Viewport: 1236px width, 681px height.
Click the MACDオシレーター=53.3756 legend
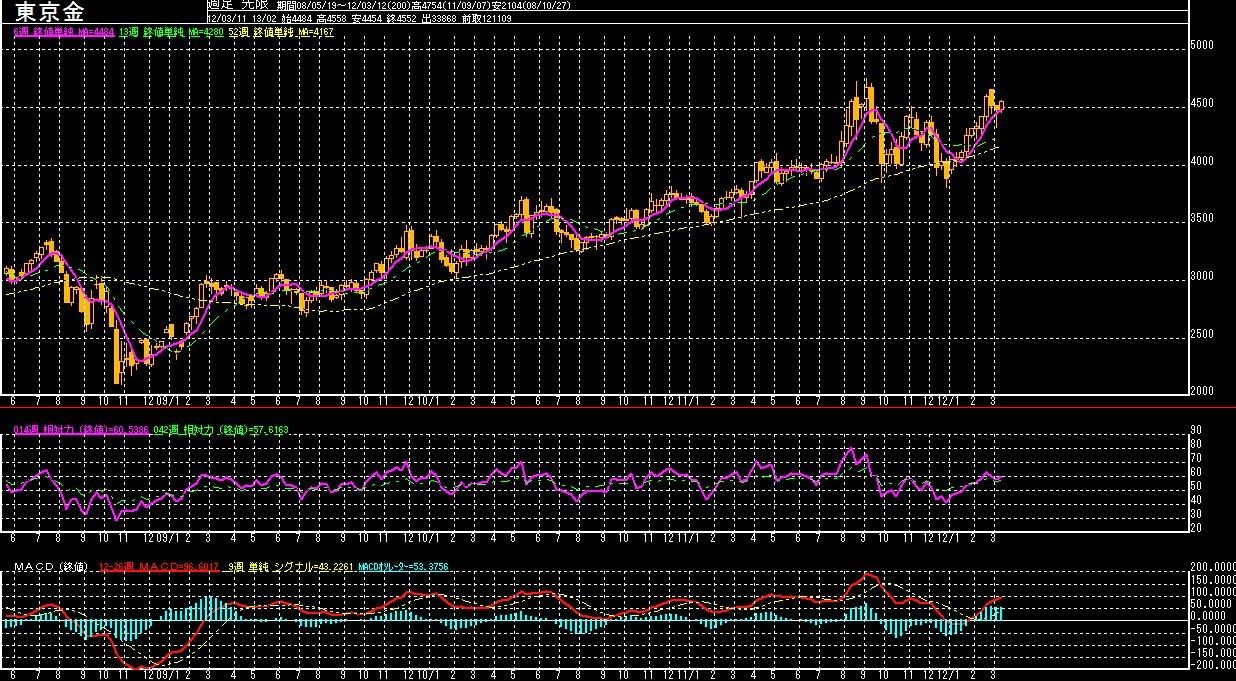pyautogui.click(x=403, y=567)
